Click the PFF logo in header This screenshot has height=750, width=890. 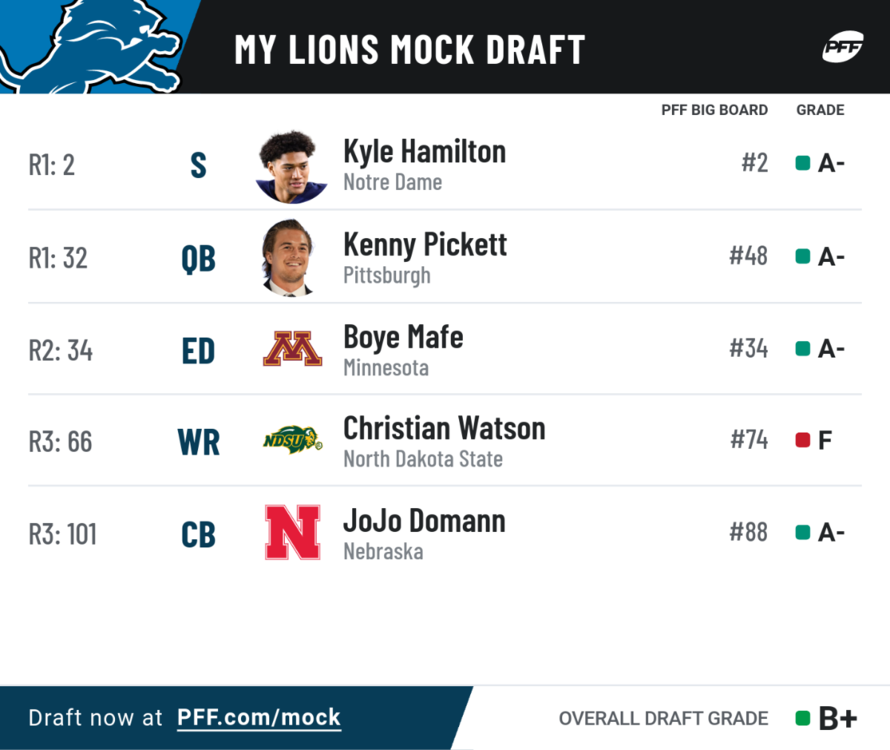842,47
